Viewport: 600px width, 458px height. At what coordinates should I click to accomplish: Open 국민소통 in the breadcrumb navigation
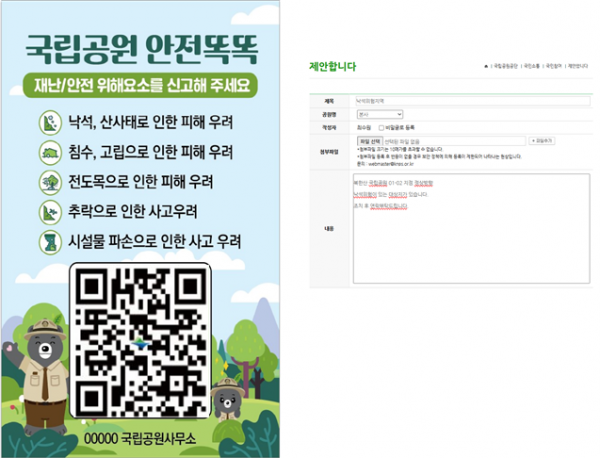tap(532, 64)
